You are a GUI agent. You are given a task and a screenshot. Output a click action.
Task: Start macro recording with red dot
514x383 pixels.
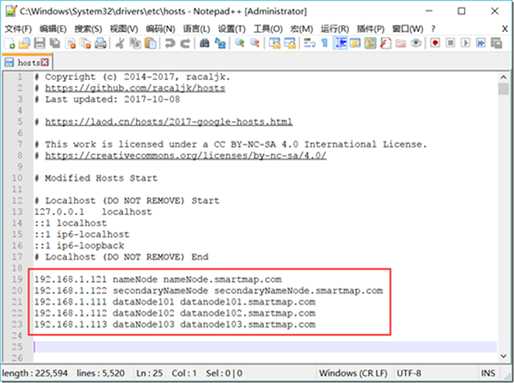click(x=435, y=43)
